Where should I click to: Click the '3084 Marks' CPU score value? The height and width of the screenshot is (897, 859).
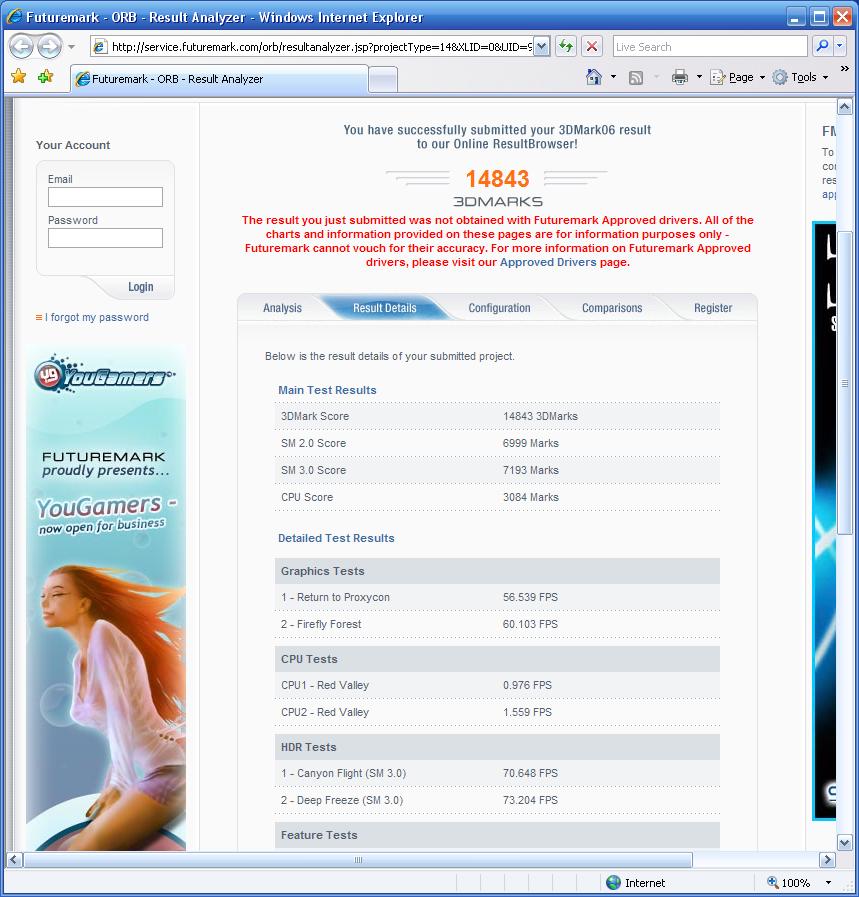click(530, 497)
